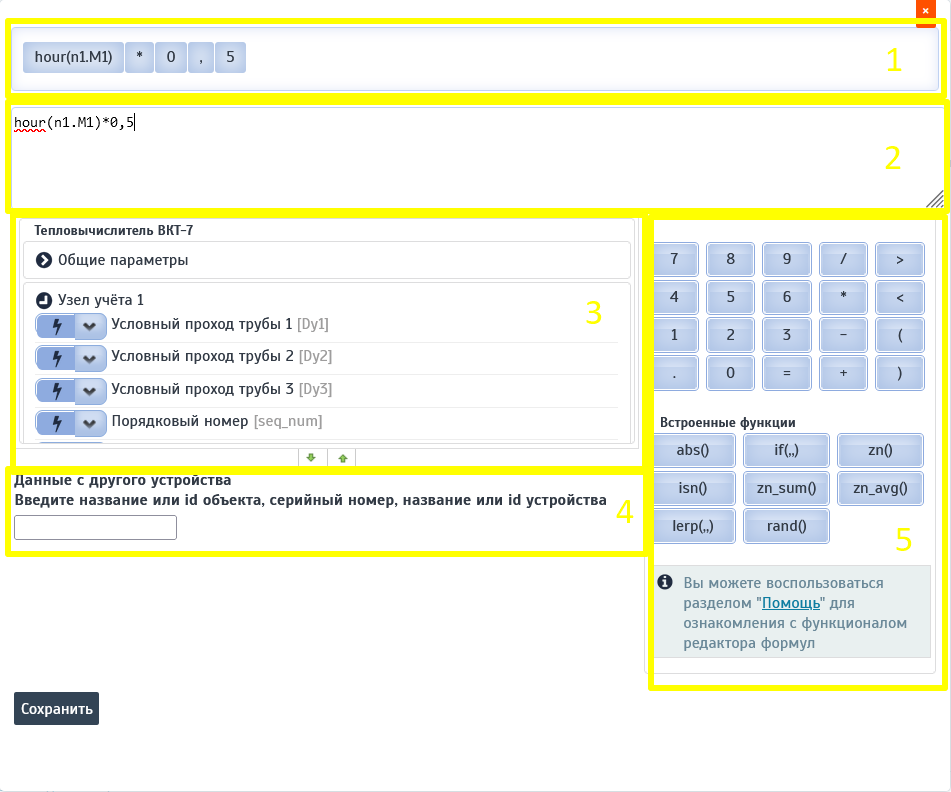Screen dimensions: 951x792
Task: Click lightning icon for Порядковый номер
Action: coord(55,423)
